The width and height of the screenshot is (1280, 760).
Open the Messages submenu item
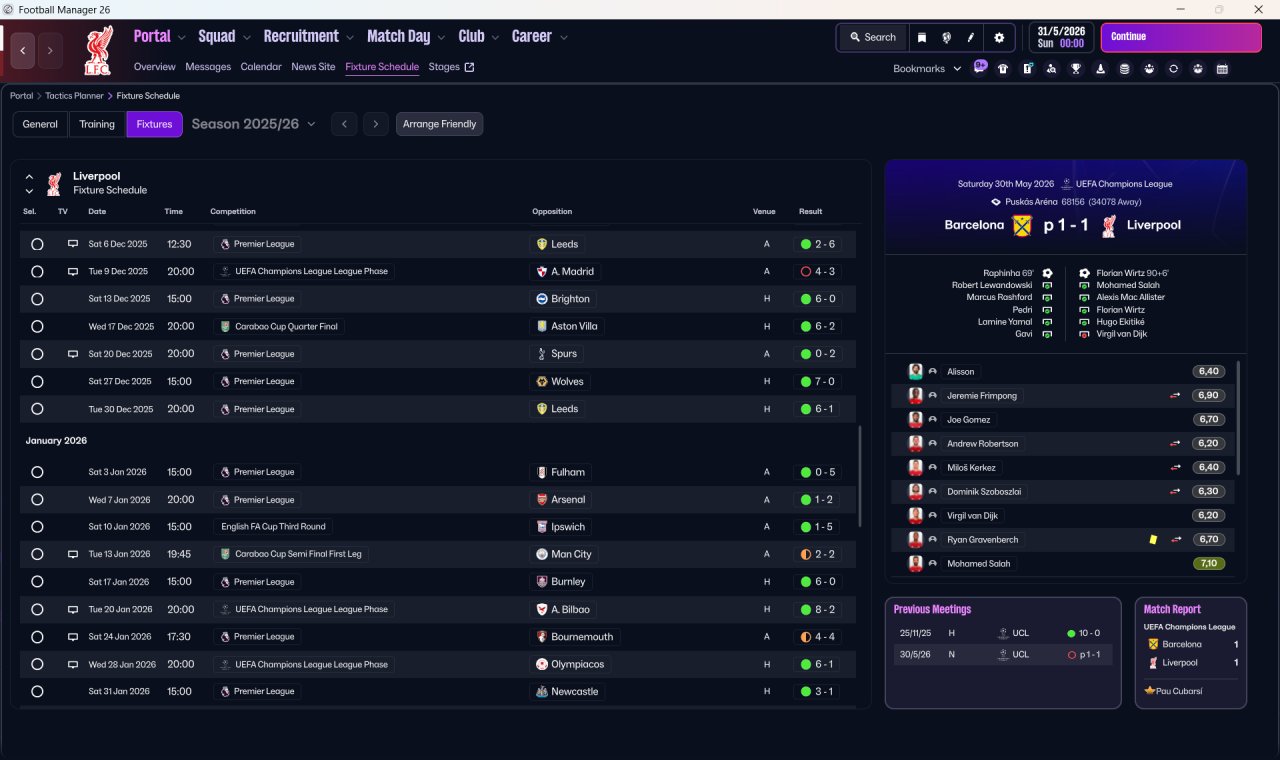[x=208, y=67]
